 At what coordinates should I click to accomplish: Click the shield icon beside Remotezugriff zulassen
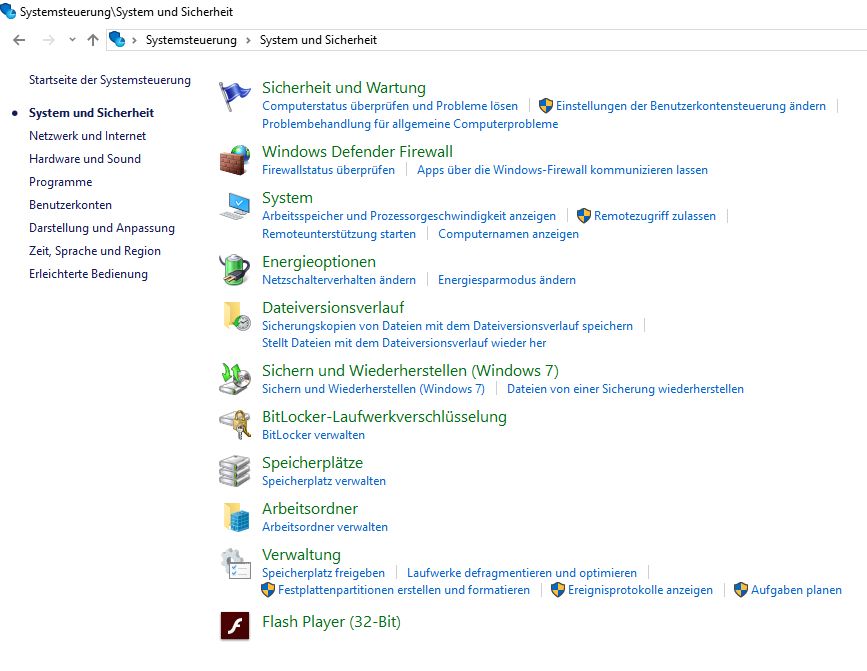click(584, 216)
